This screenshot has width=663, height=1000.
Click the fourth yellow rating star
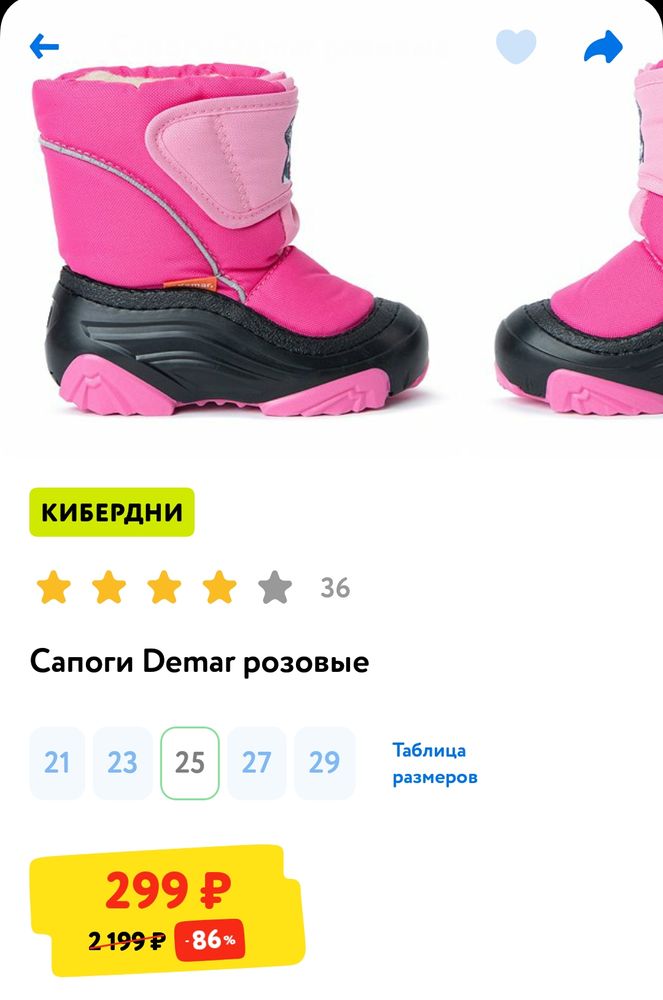coord(220,587)
